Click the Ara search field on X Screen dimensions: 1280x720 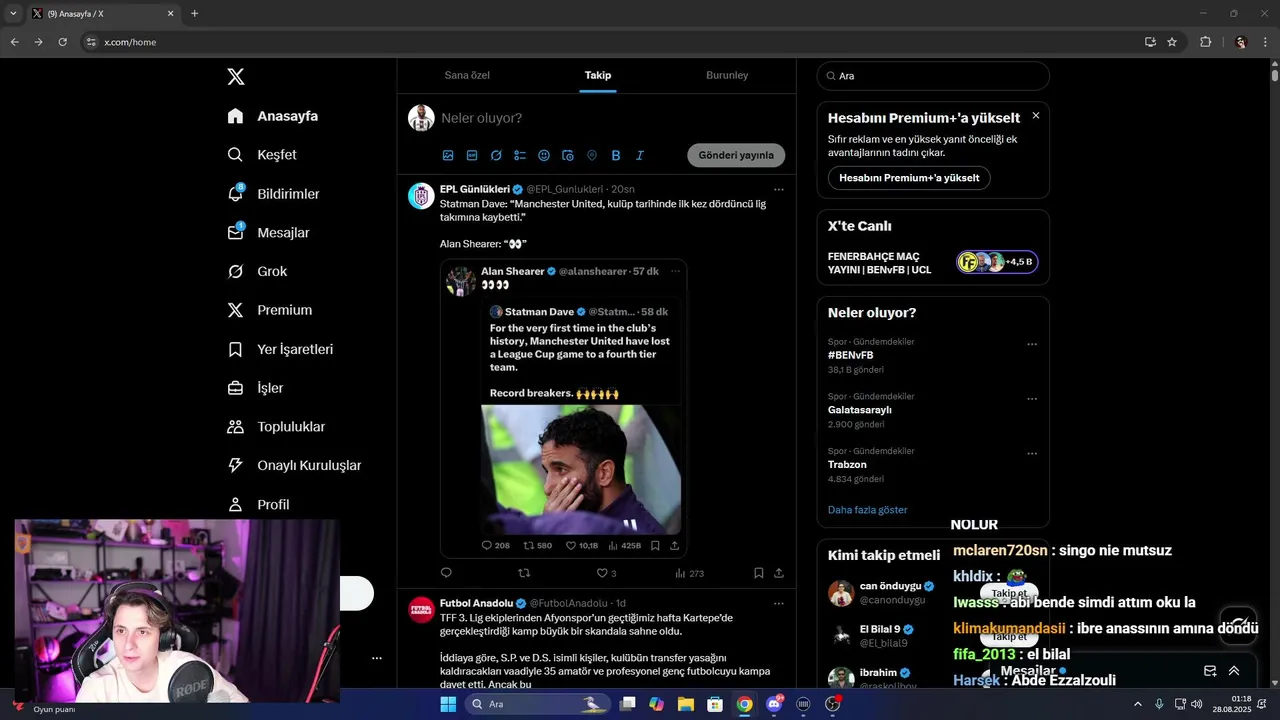click(x=933, y=76)
